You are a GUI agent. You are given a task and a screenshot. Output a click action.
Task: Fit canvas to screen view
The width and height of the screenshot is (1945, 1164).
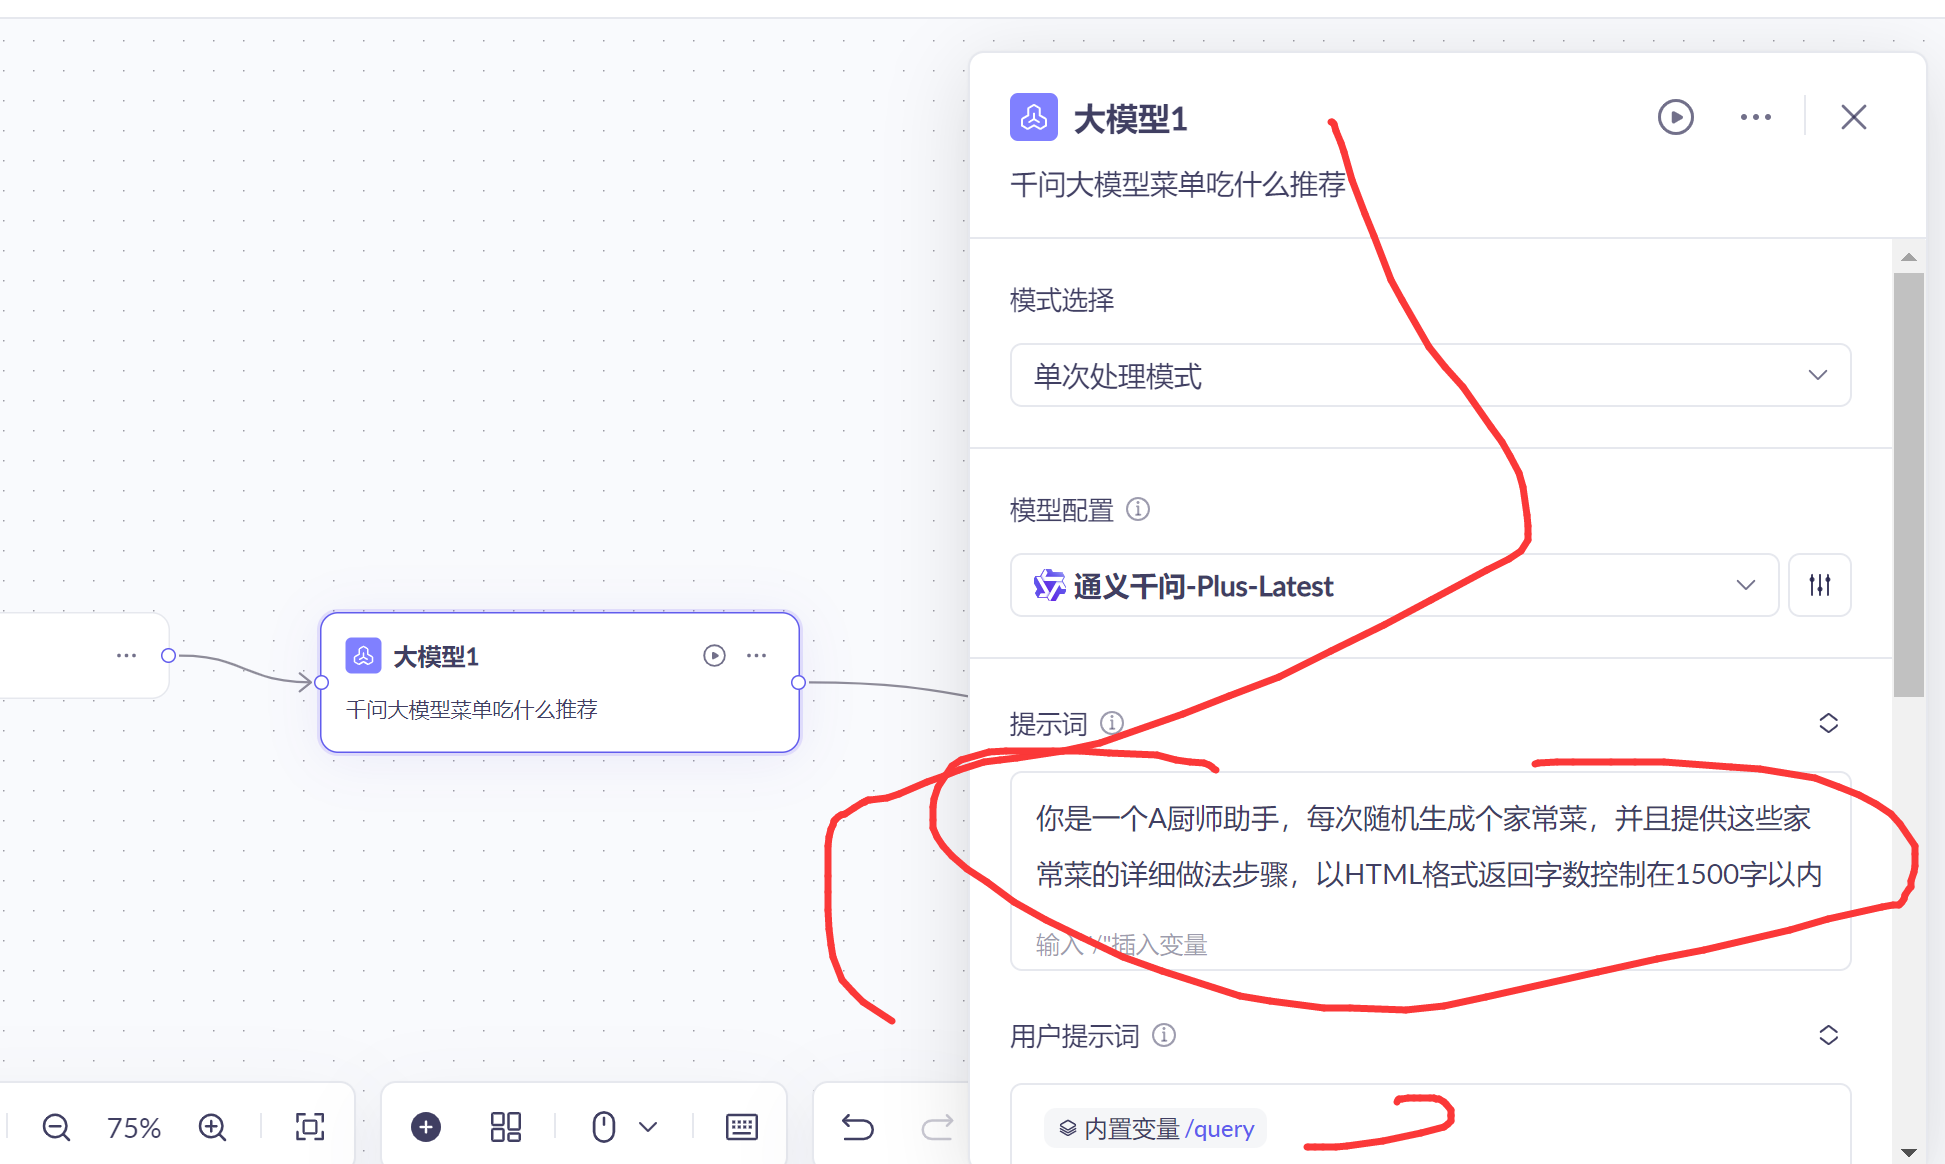point(310,1128)
